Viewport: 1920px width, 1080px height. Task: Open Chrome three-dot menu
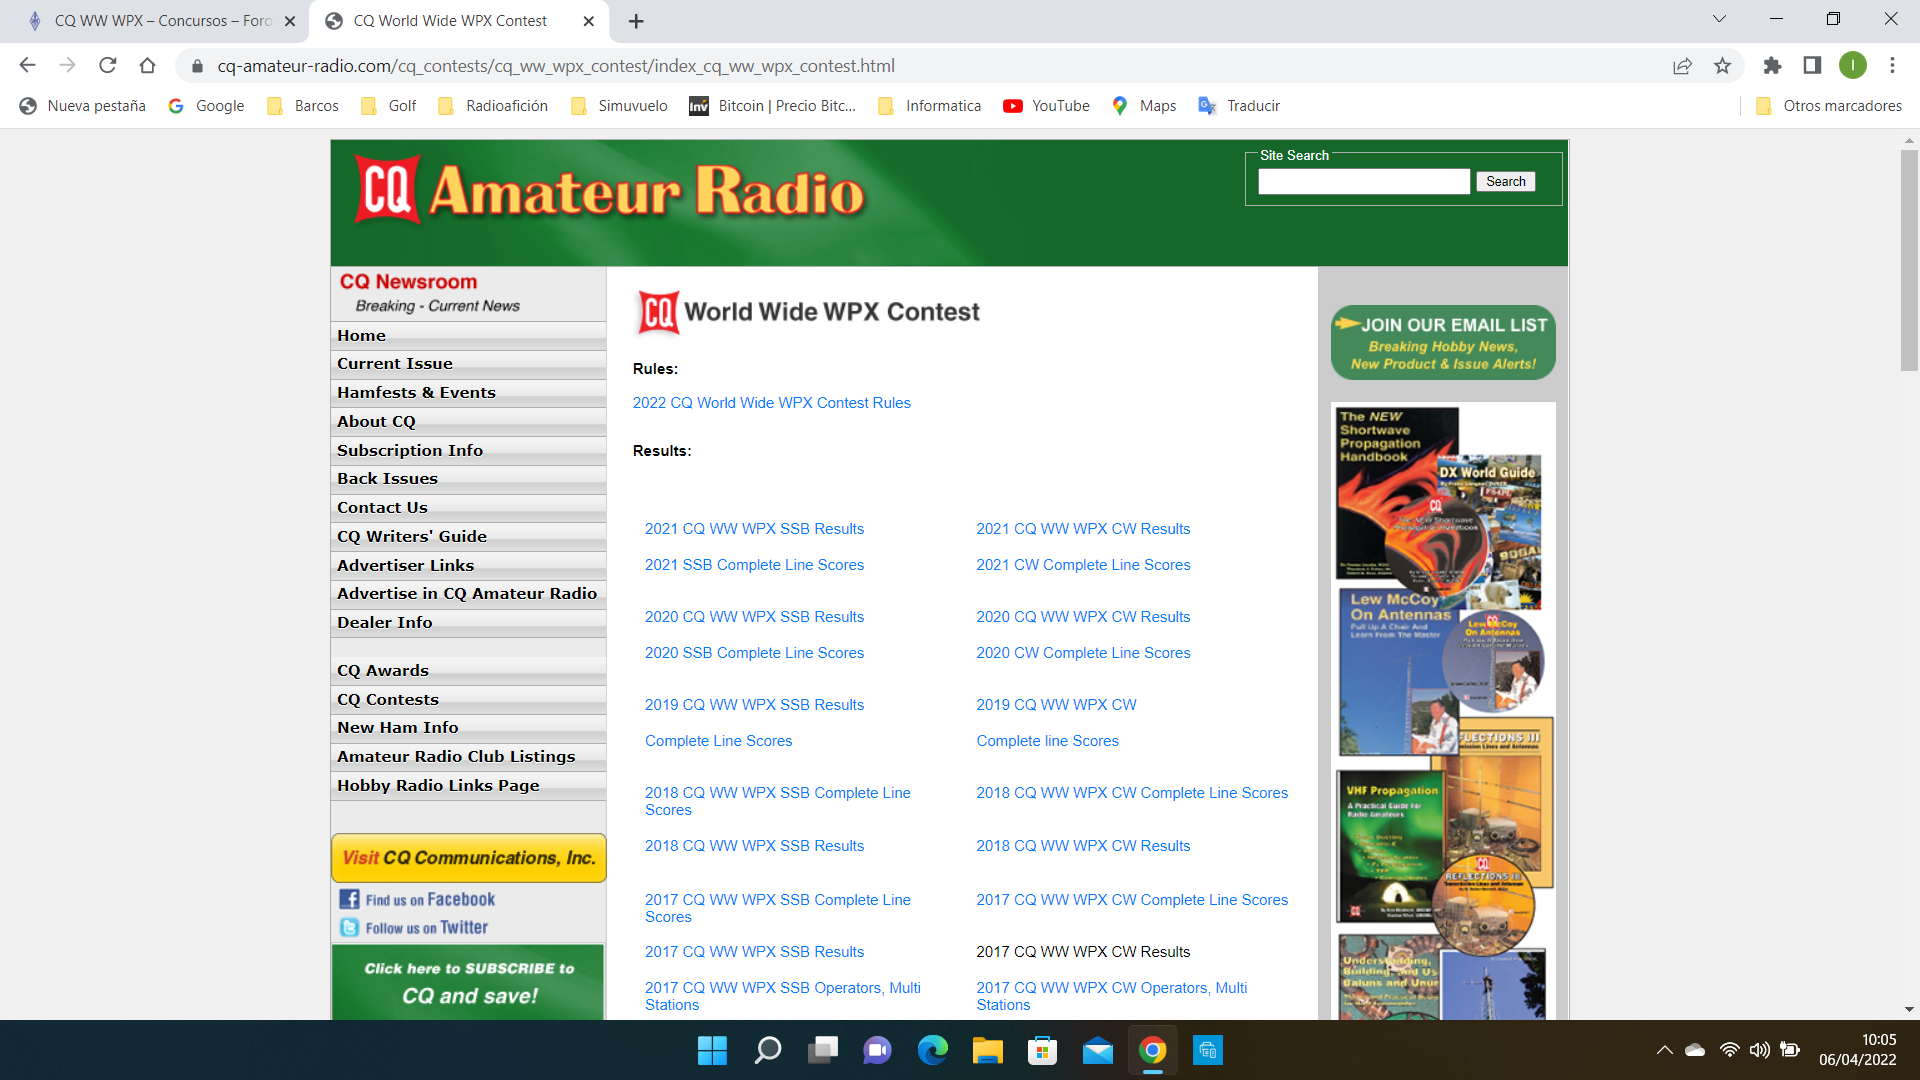click(1892, 65)
